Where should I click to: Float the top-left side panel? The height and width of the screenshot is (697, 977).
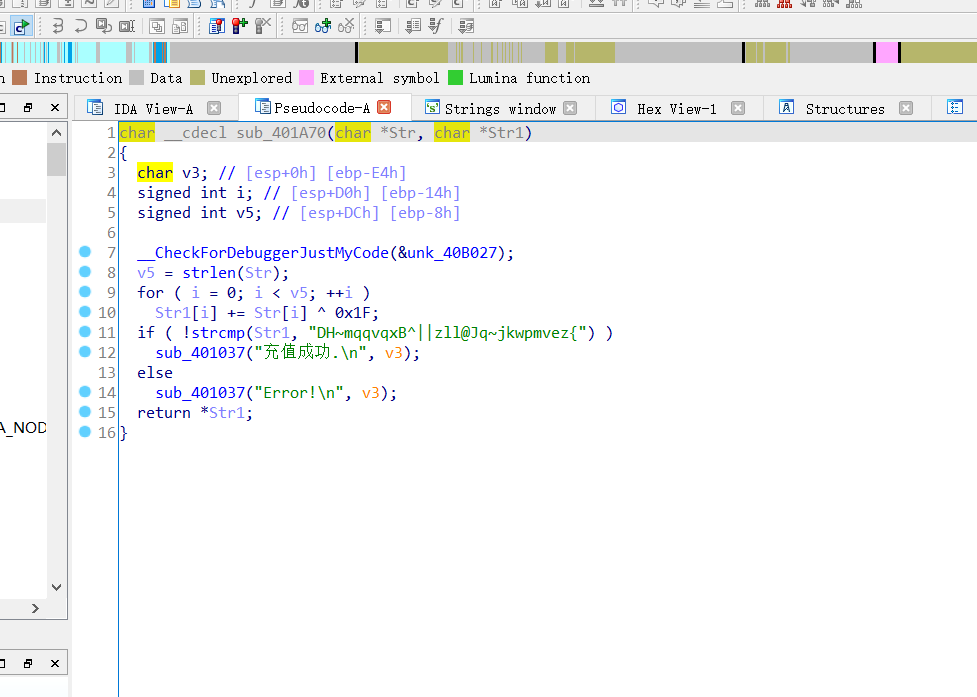[28, 108]
